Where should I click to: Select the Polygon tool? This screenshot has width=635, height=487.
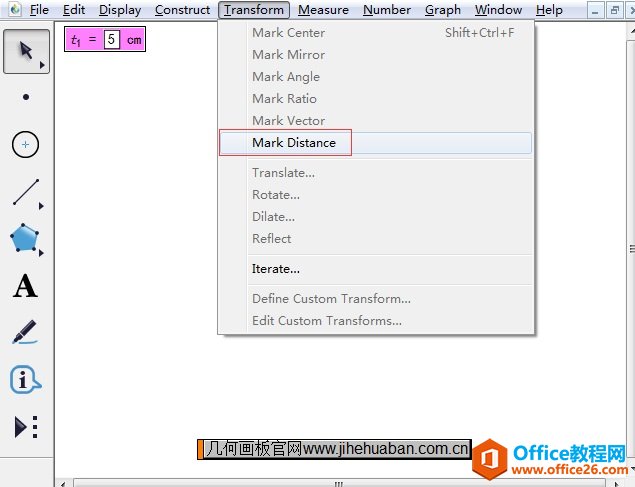tap(26, 239)
